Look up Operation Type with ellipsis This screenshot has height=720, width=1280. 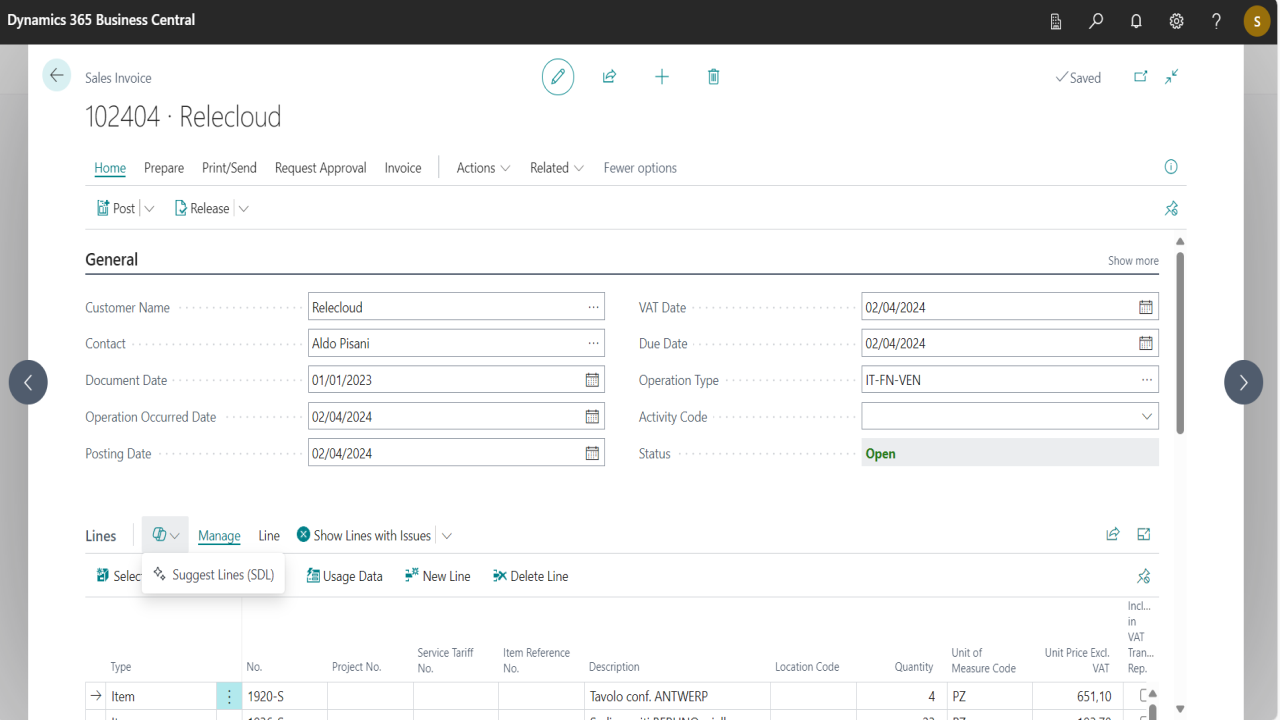[1146, 380]
